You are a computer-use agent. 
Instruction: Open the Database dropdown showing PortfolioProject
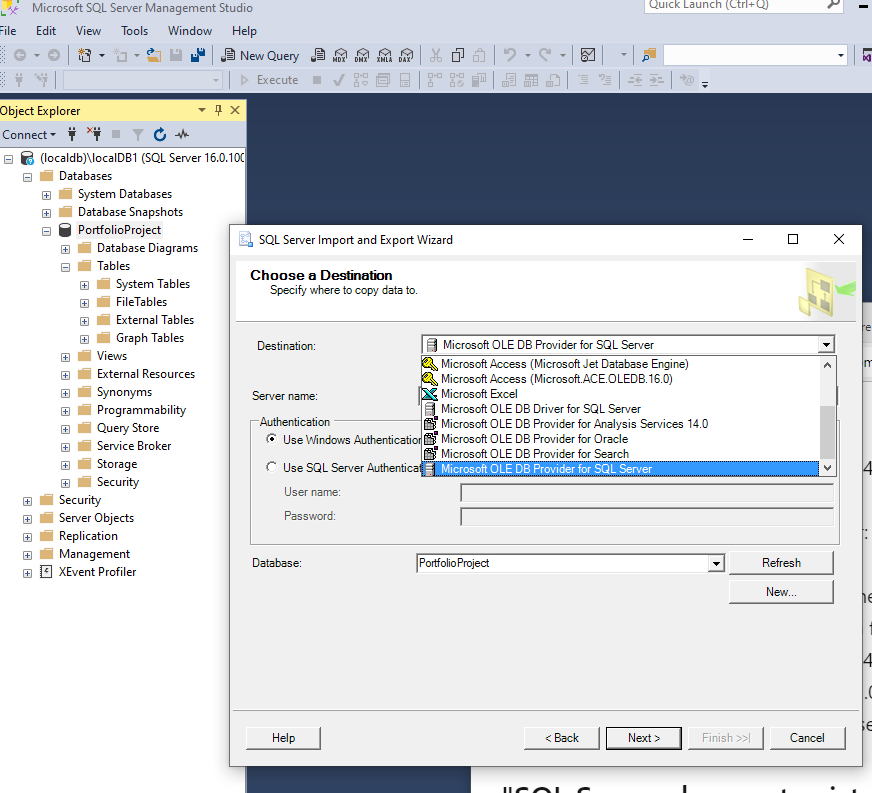coord(716,563)
